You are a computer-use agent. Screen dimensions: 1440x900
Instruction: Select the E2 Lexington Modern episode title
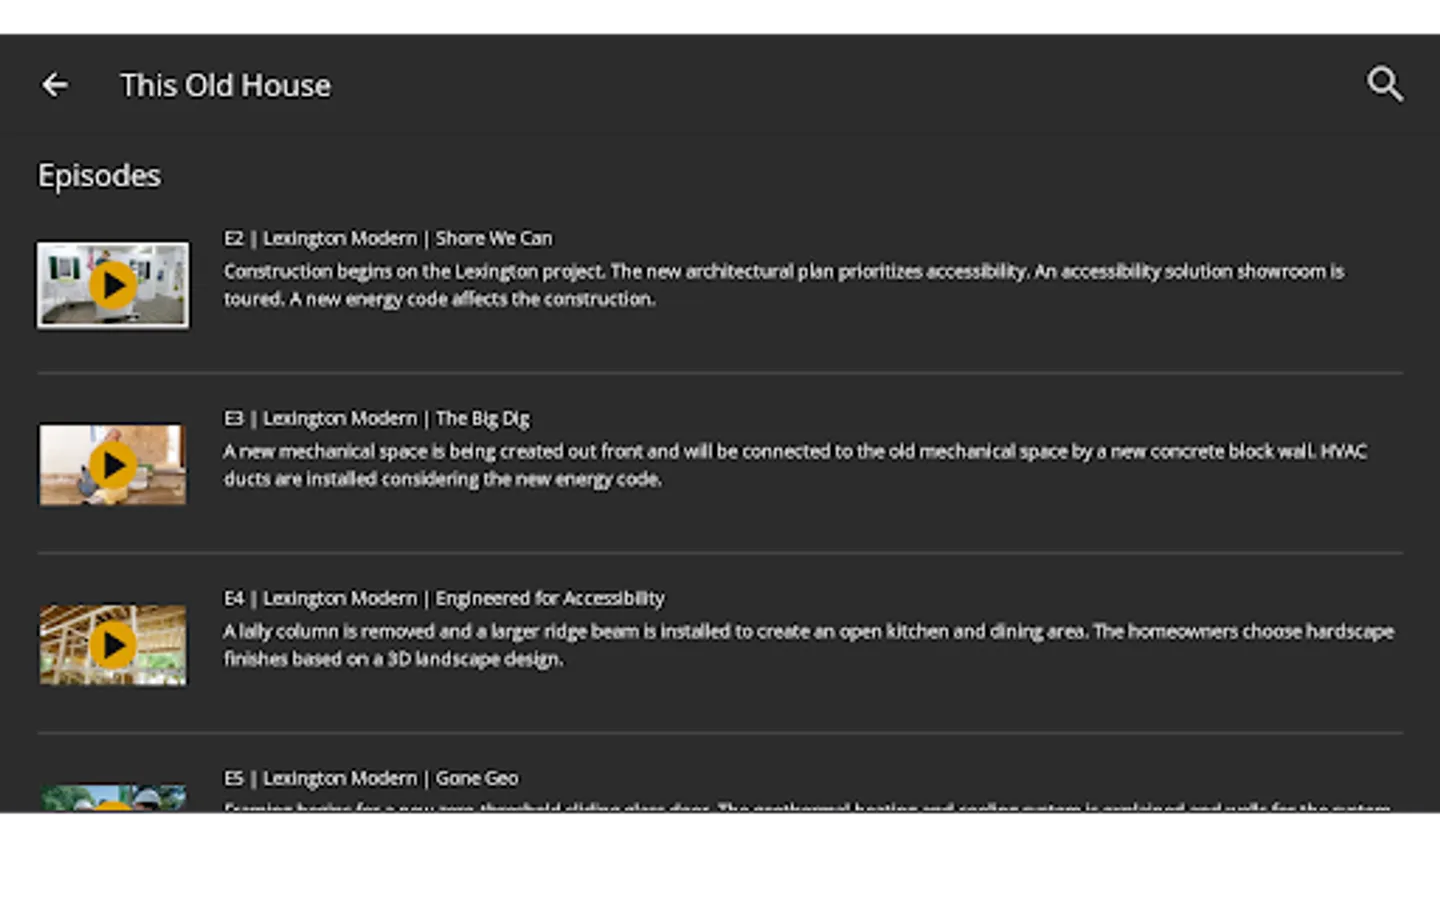click(x=387, y=237)
